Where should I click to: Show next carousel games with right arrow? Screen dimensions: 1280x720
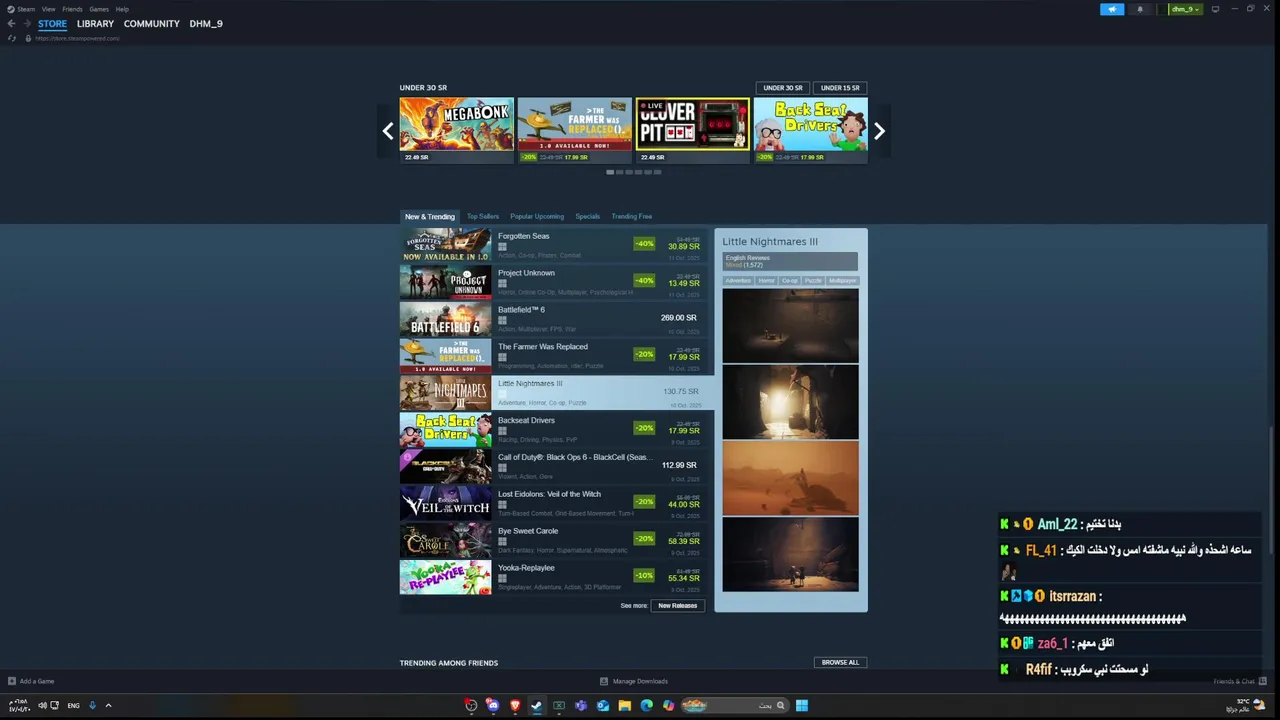[879, 131]
